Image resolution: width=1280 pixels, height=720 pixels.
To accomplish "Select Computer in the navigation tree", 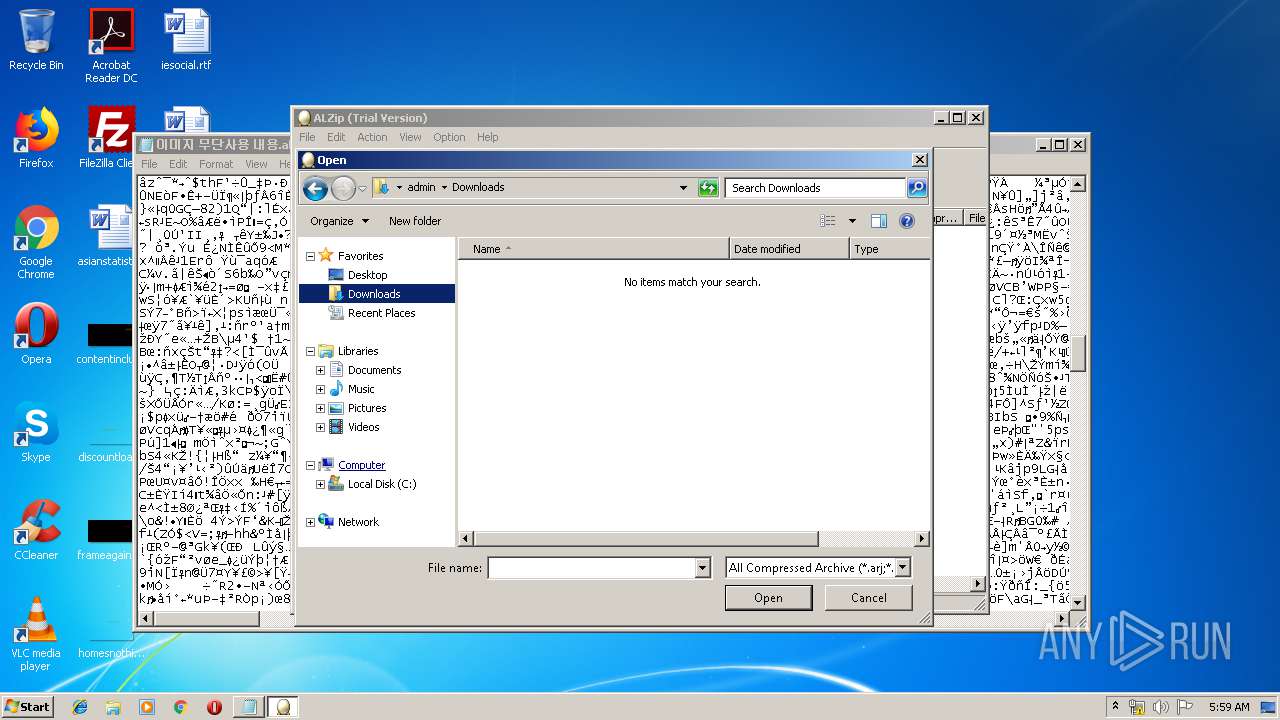I will (361, 465).
